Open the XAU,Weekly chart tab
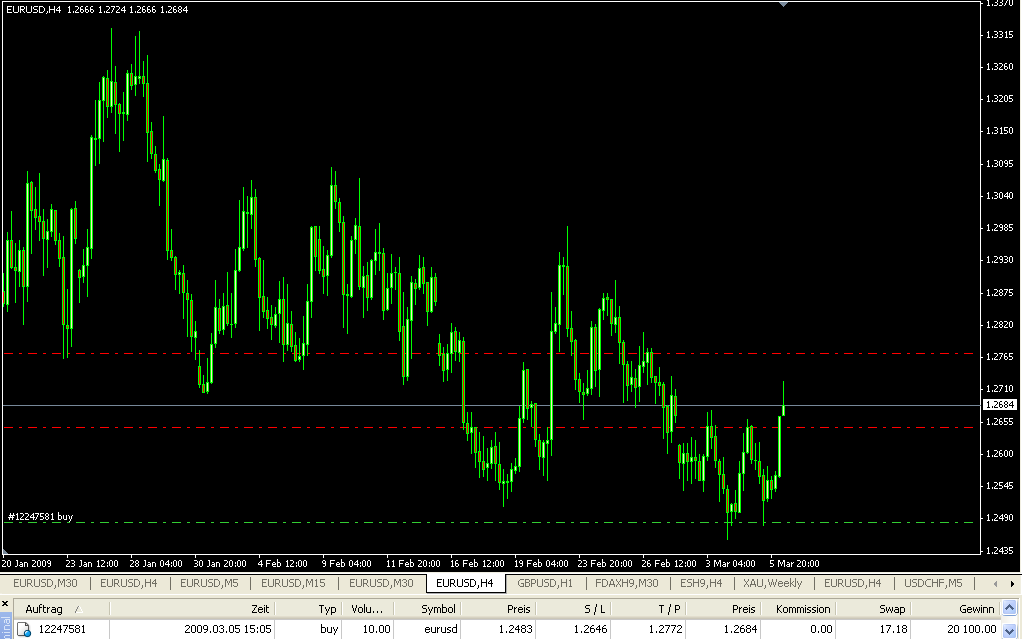Screen dimensions: 1022x639 coord(772,583)
